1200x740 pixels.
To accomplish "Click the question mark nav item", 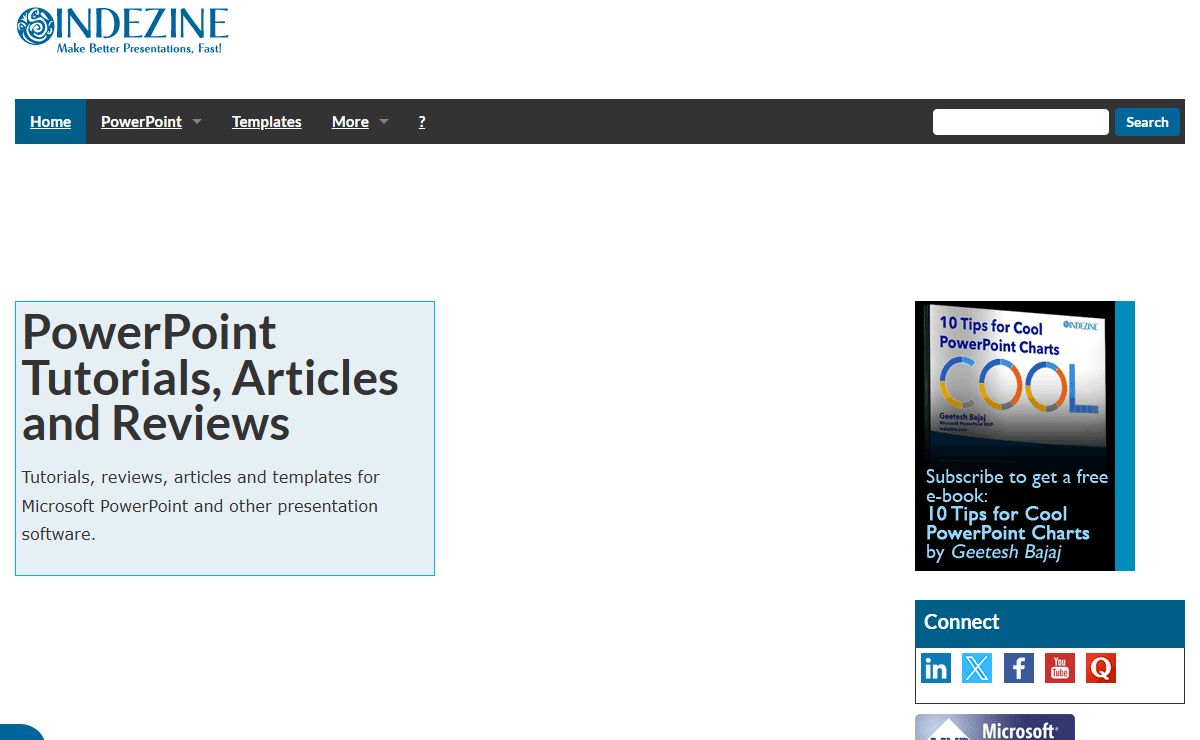I will click(x=422, y=122).
